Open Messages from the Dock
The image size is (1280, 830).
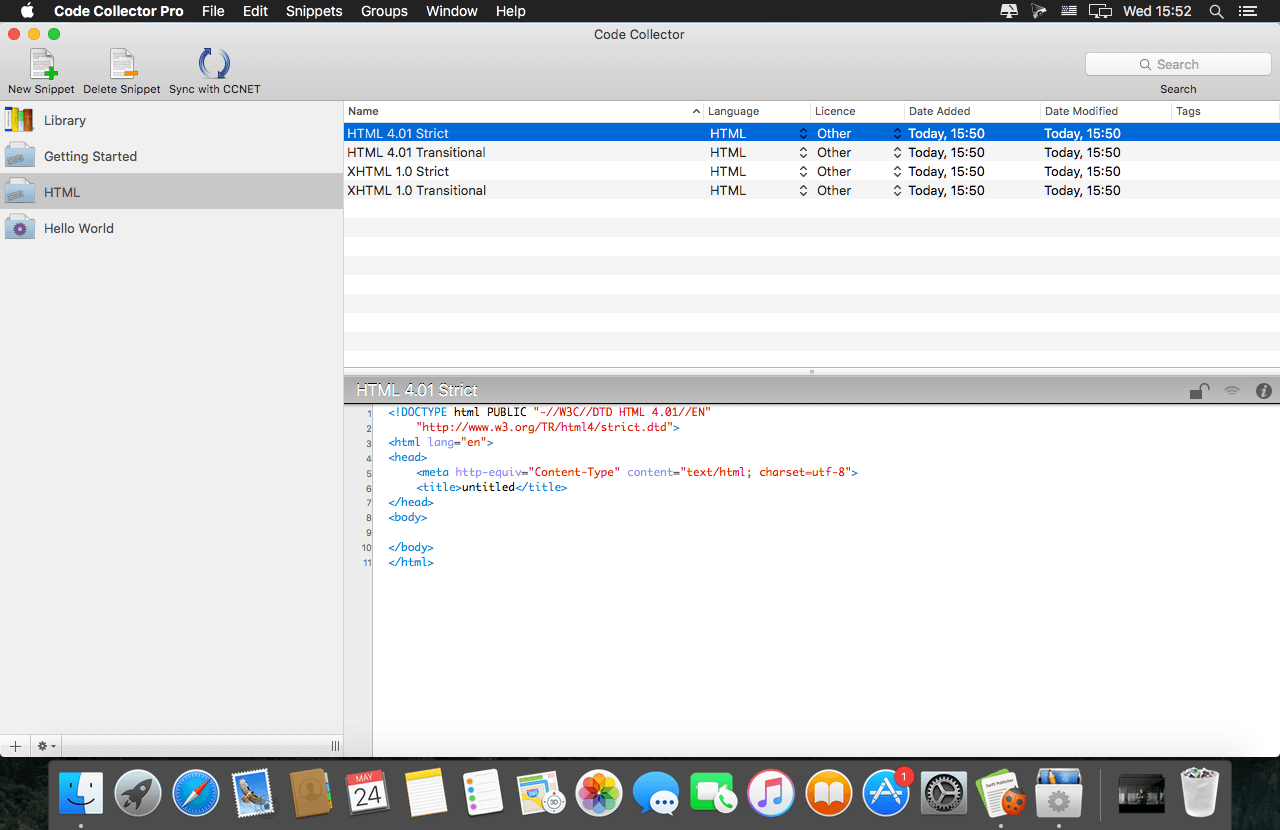656,794
